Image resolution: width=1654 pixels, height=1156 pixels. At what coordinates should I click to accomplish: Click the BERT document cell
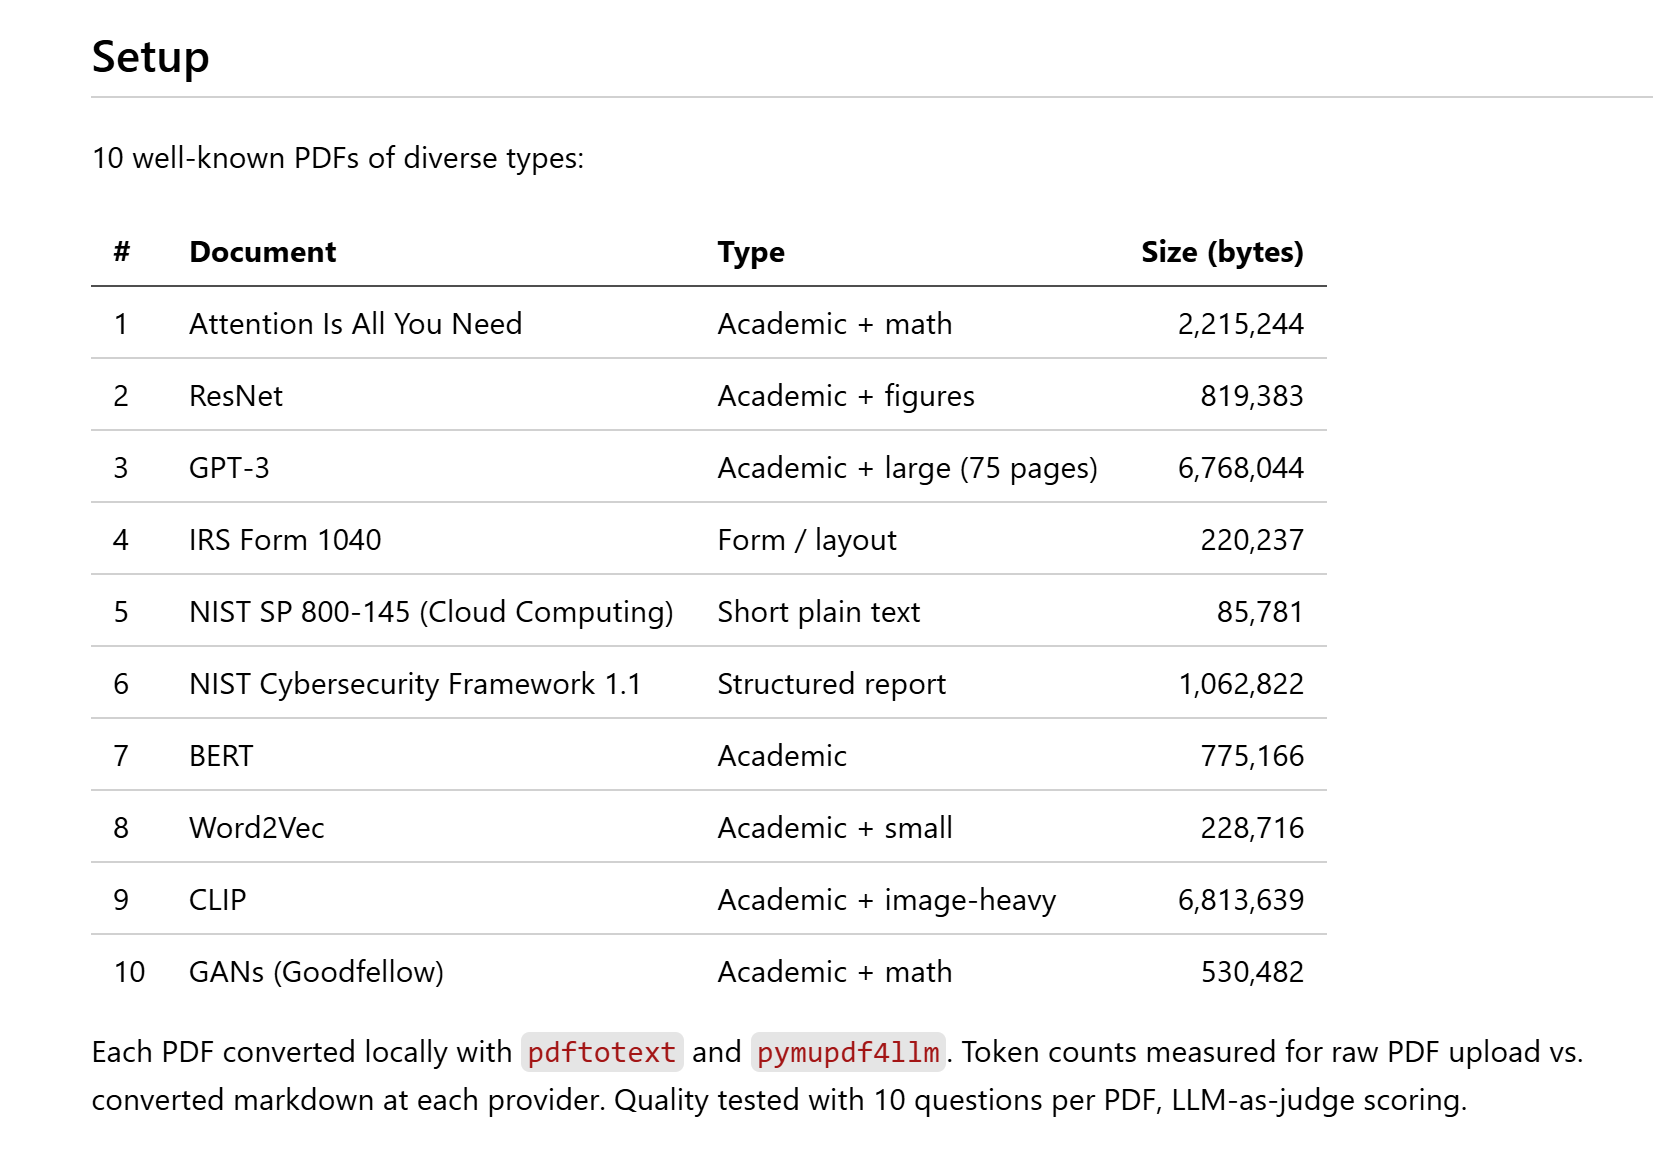[x=221, y=756]
